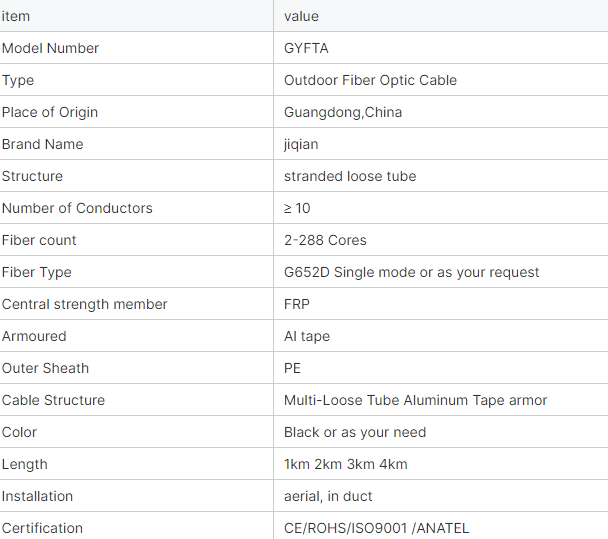The height and width of the screenshot is (539, 608).
Task: Select the 'Central strength member' label
Action: (x=84, y=304)
